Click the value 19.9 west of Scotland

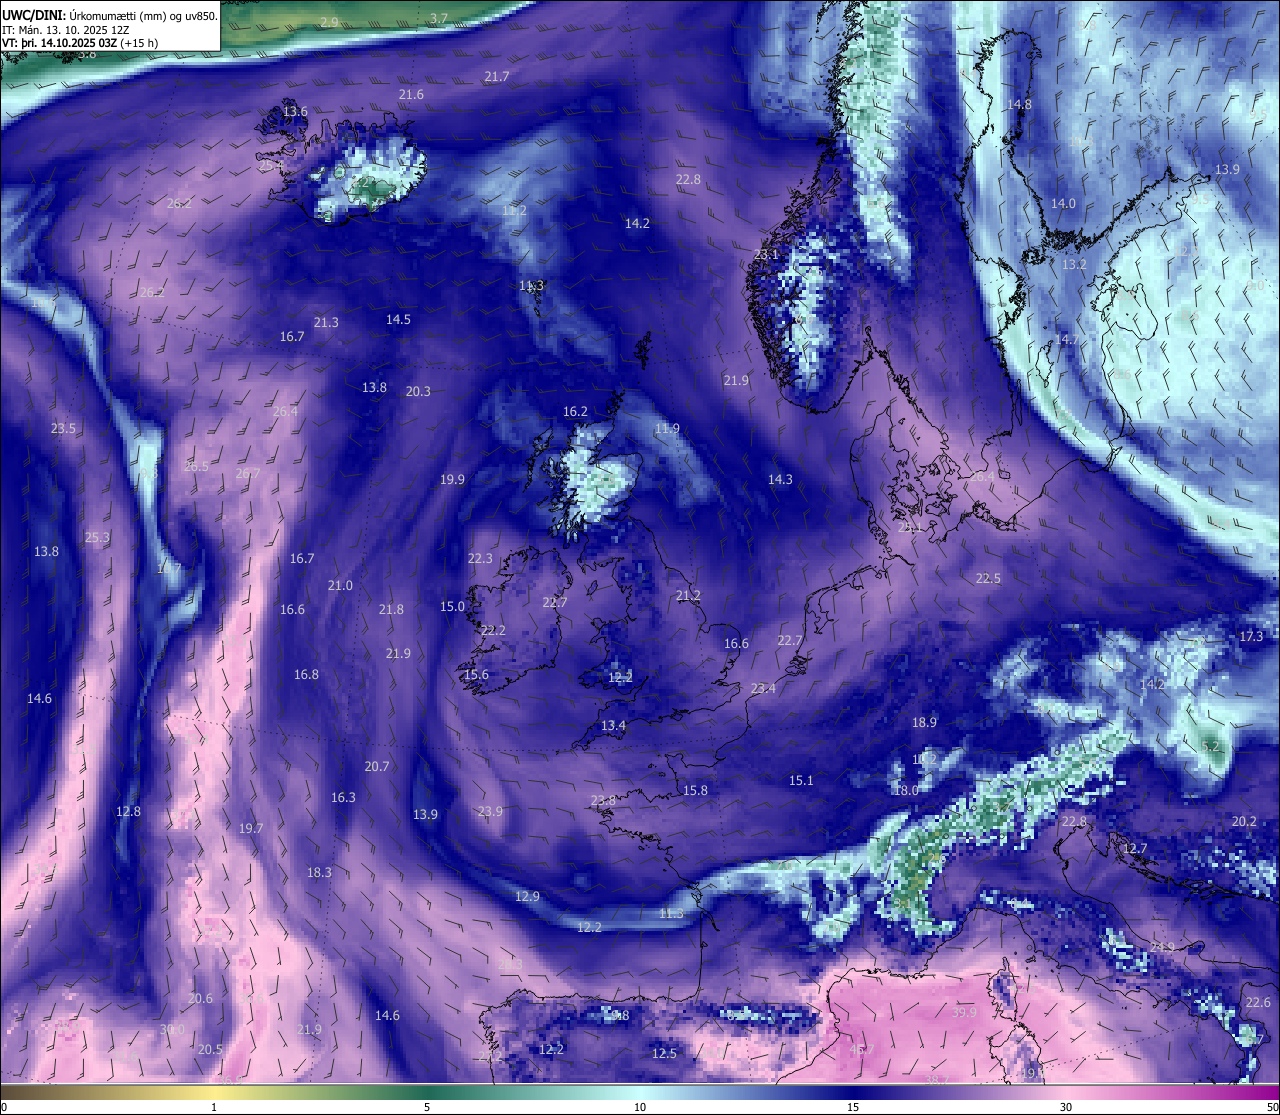(452, 479)
